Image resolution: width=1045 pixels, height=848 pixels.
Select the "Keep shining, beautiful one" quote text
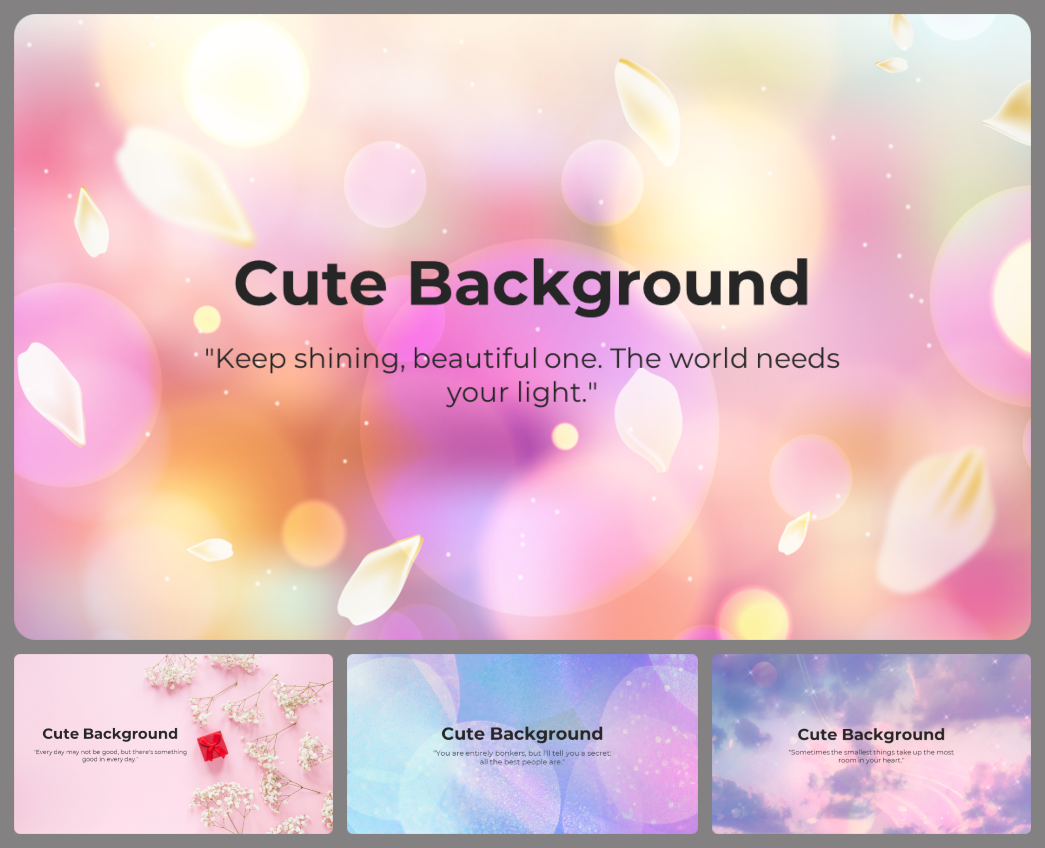(521, 375)
